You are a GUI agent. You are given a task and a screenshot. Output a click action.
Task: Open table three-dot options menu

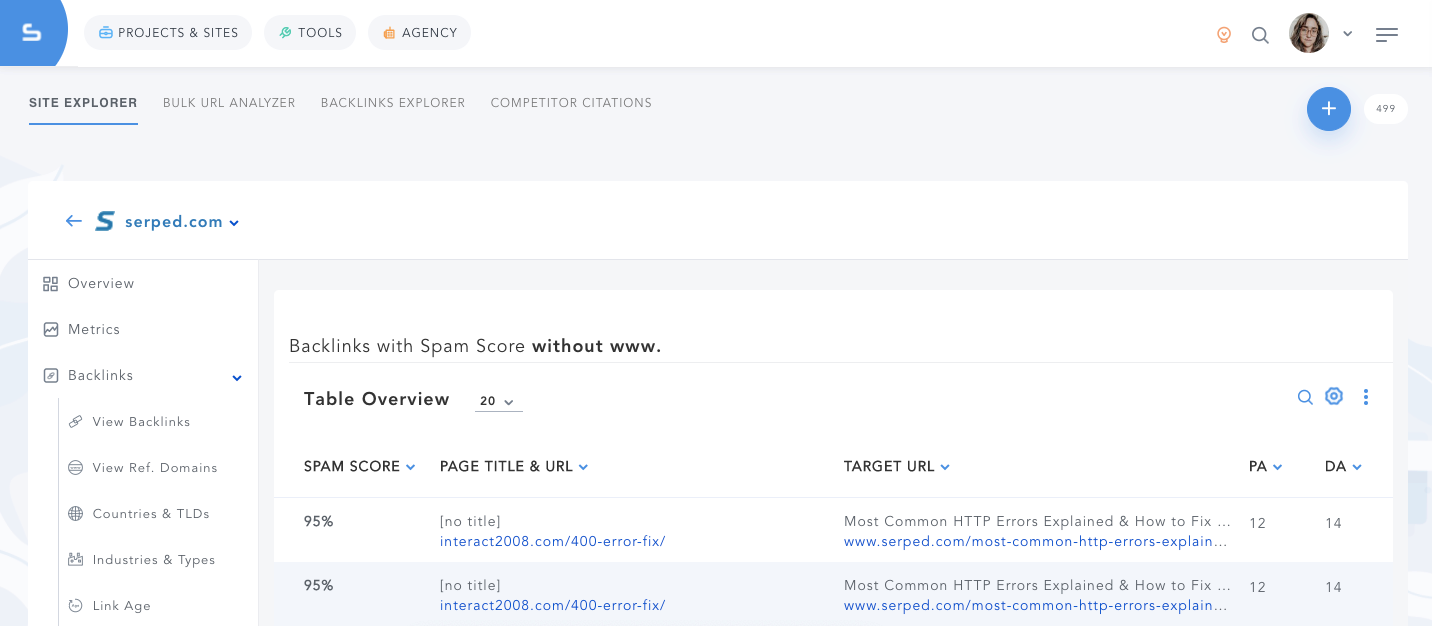[1366, 397]
